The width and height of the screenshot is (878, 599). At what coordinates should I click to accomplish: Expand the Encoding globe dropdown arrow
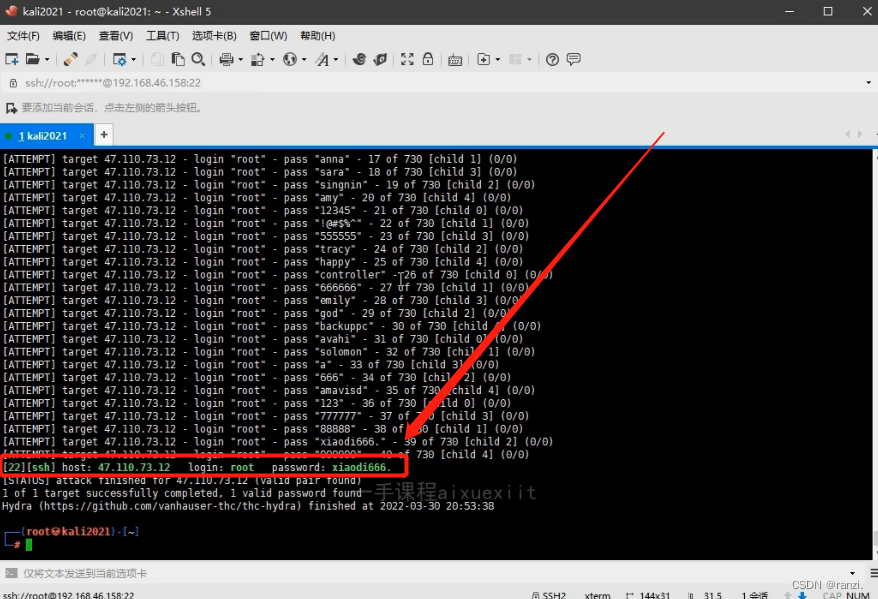(304, 59)
